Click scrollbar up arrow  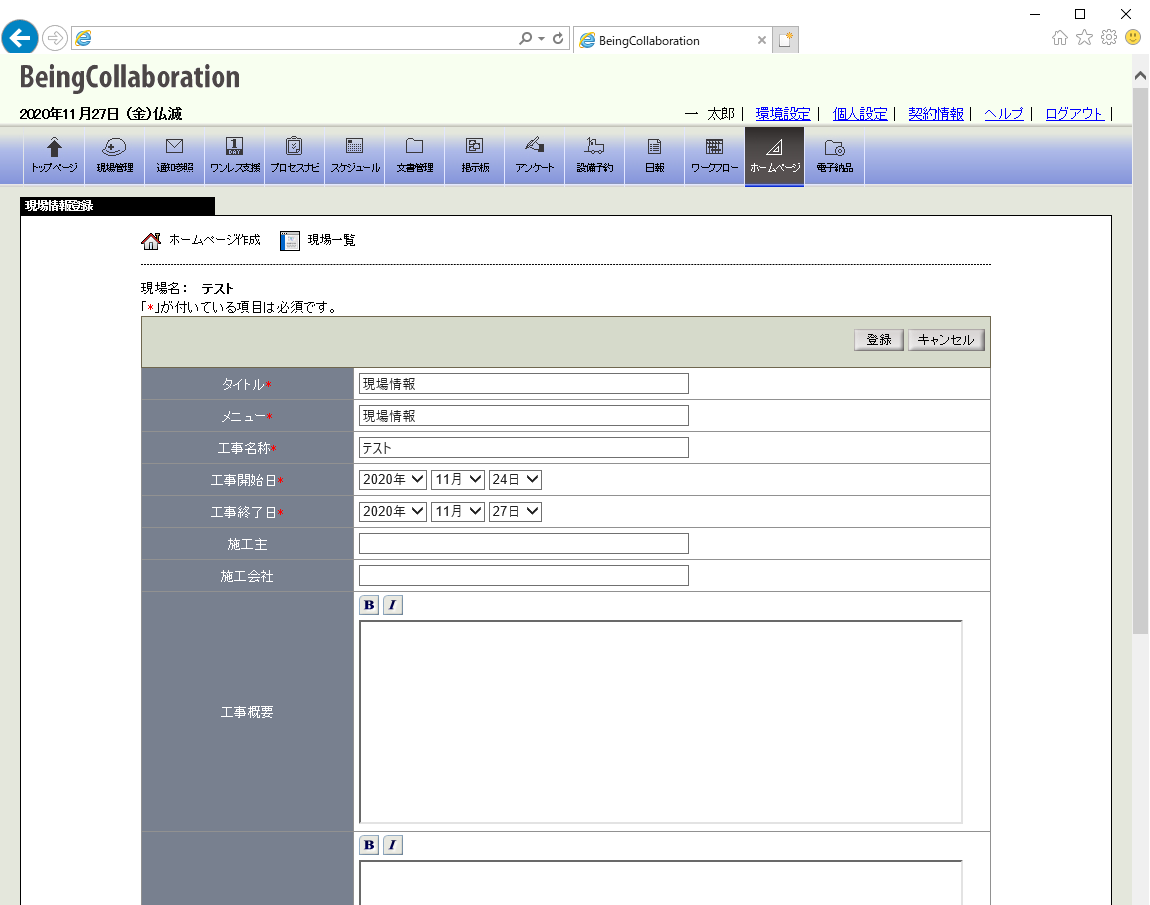point(1140,76)
